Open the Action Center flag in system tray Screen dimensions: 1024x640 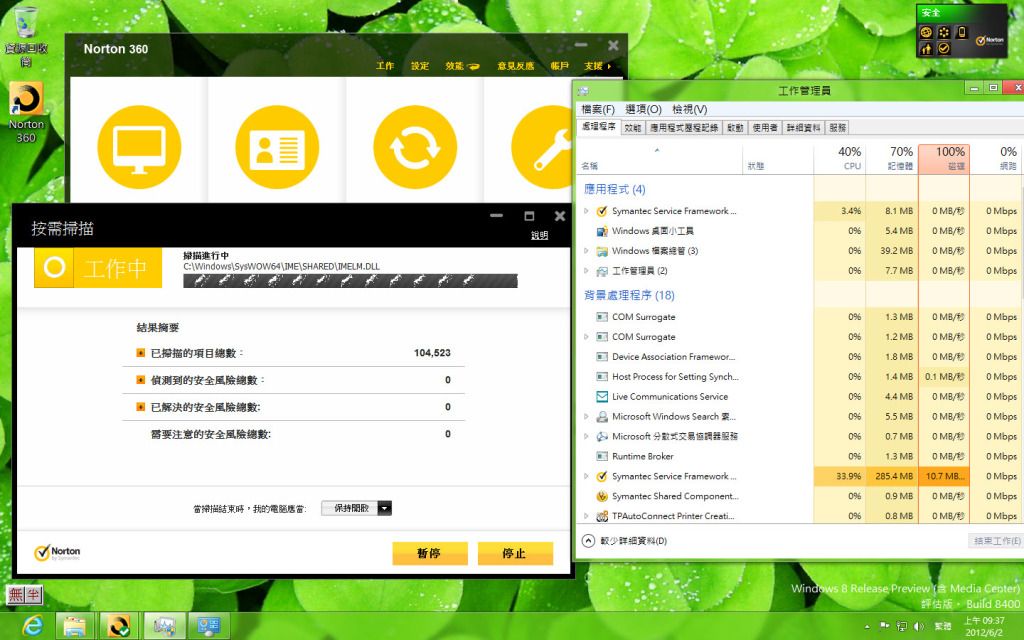pyautogui.click(x=885, y=626)
